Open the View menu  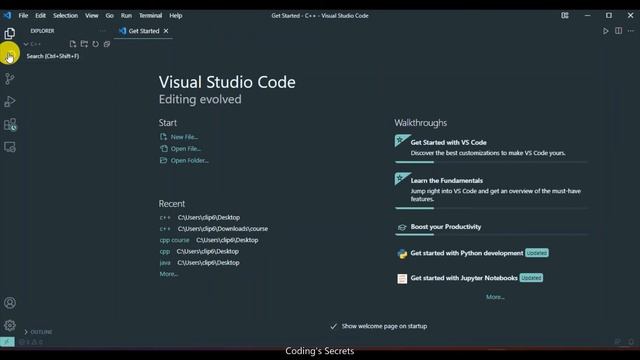point(91,16)
